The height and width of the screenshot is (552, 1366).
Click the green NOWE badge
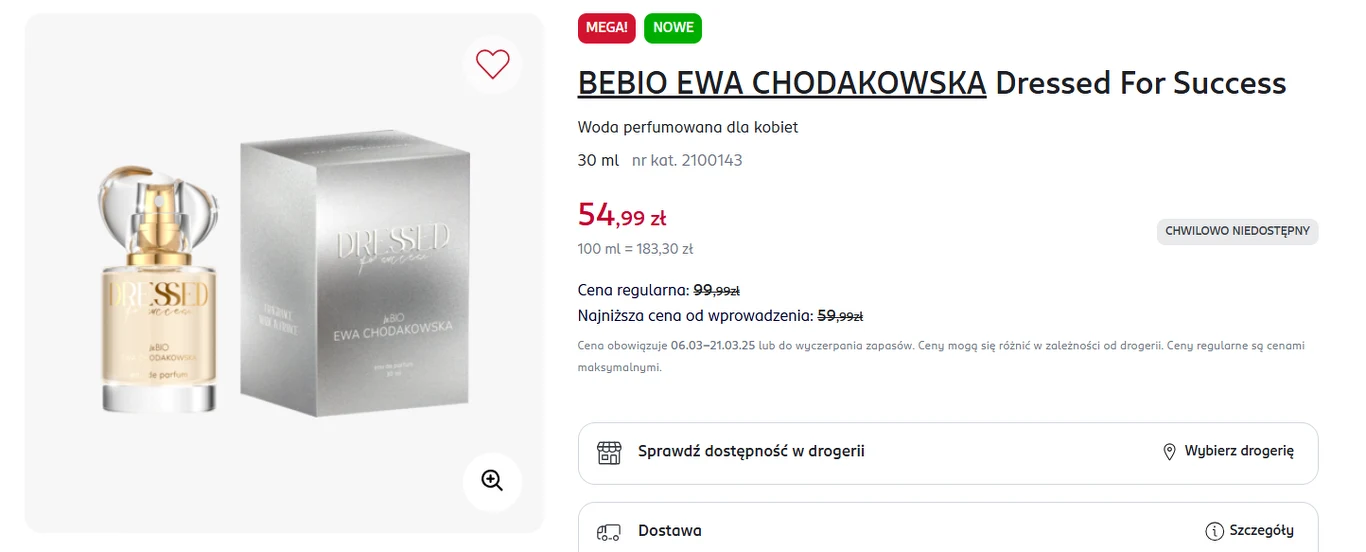[673, 28]
